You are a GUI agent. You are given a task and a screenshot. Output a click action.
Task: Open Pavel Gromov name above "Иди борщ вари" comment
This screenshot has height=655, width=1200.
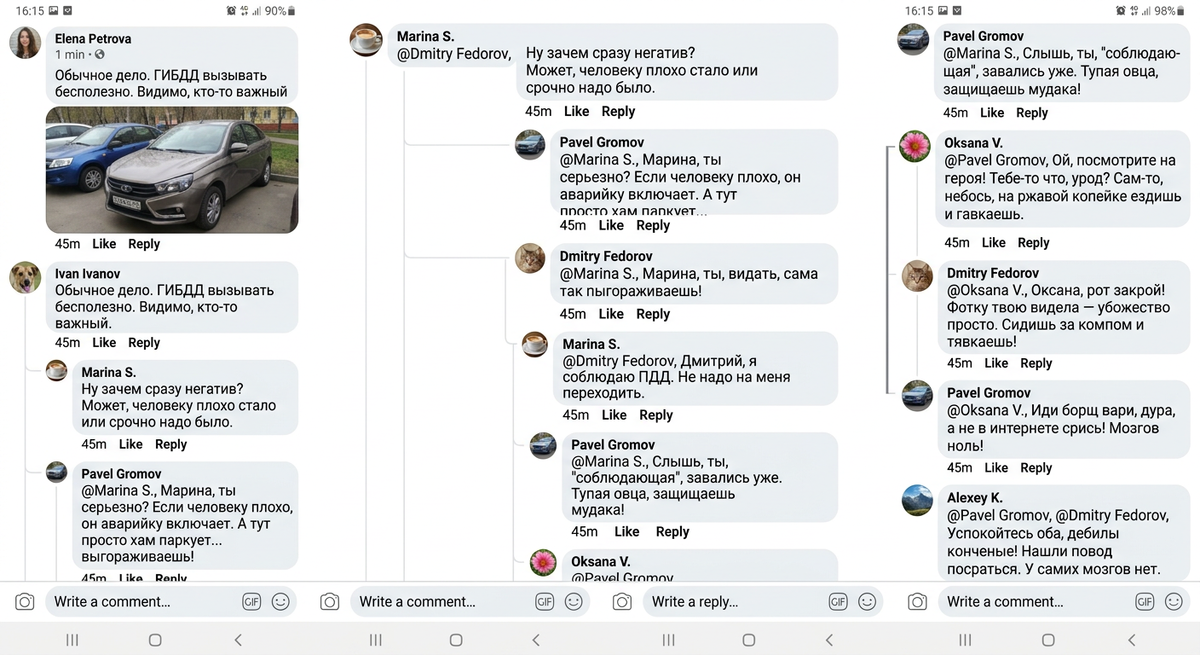click(x=989, y=393)
